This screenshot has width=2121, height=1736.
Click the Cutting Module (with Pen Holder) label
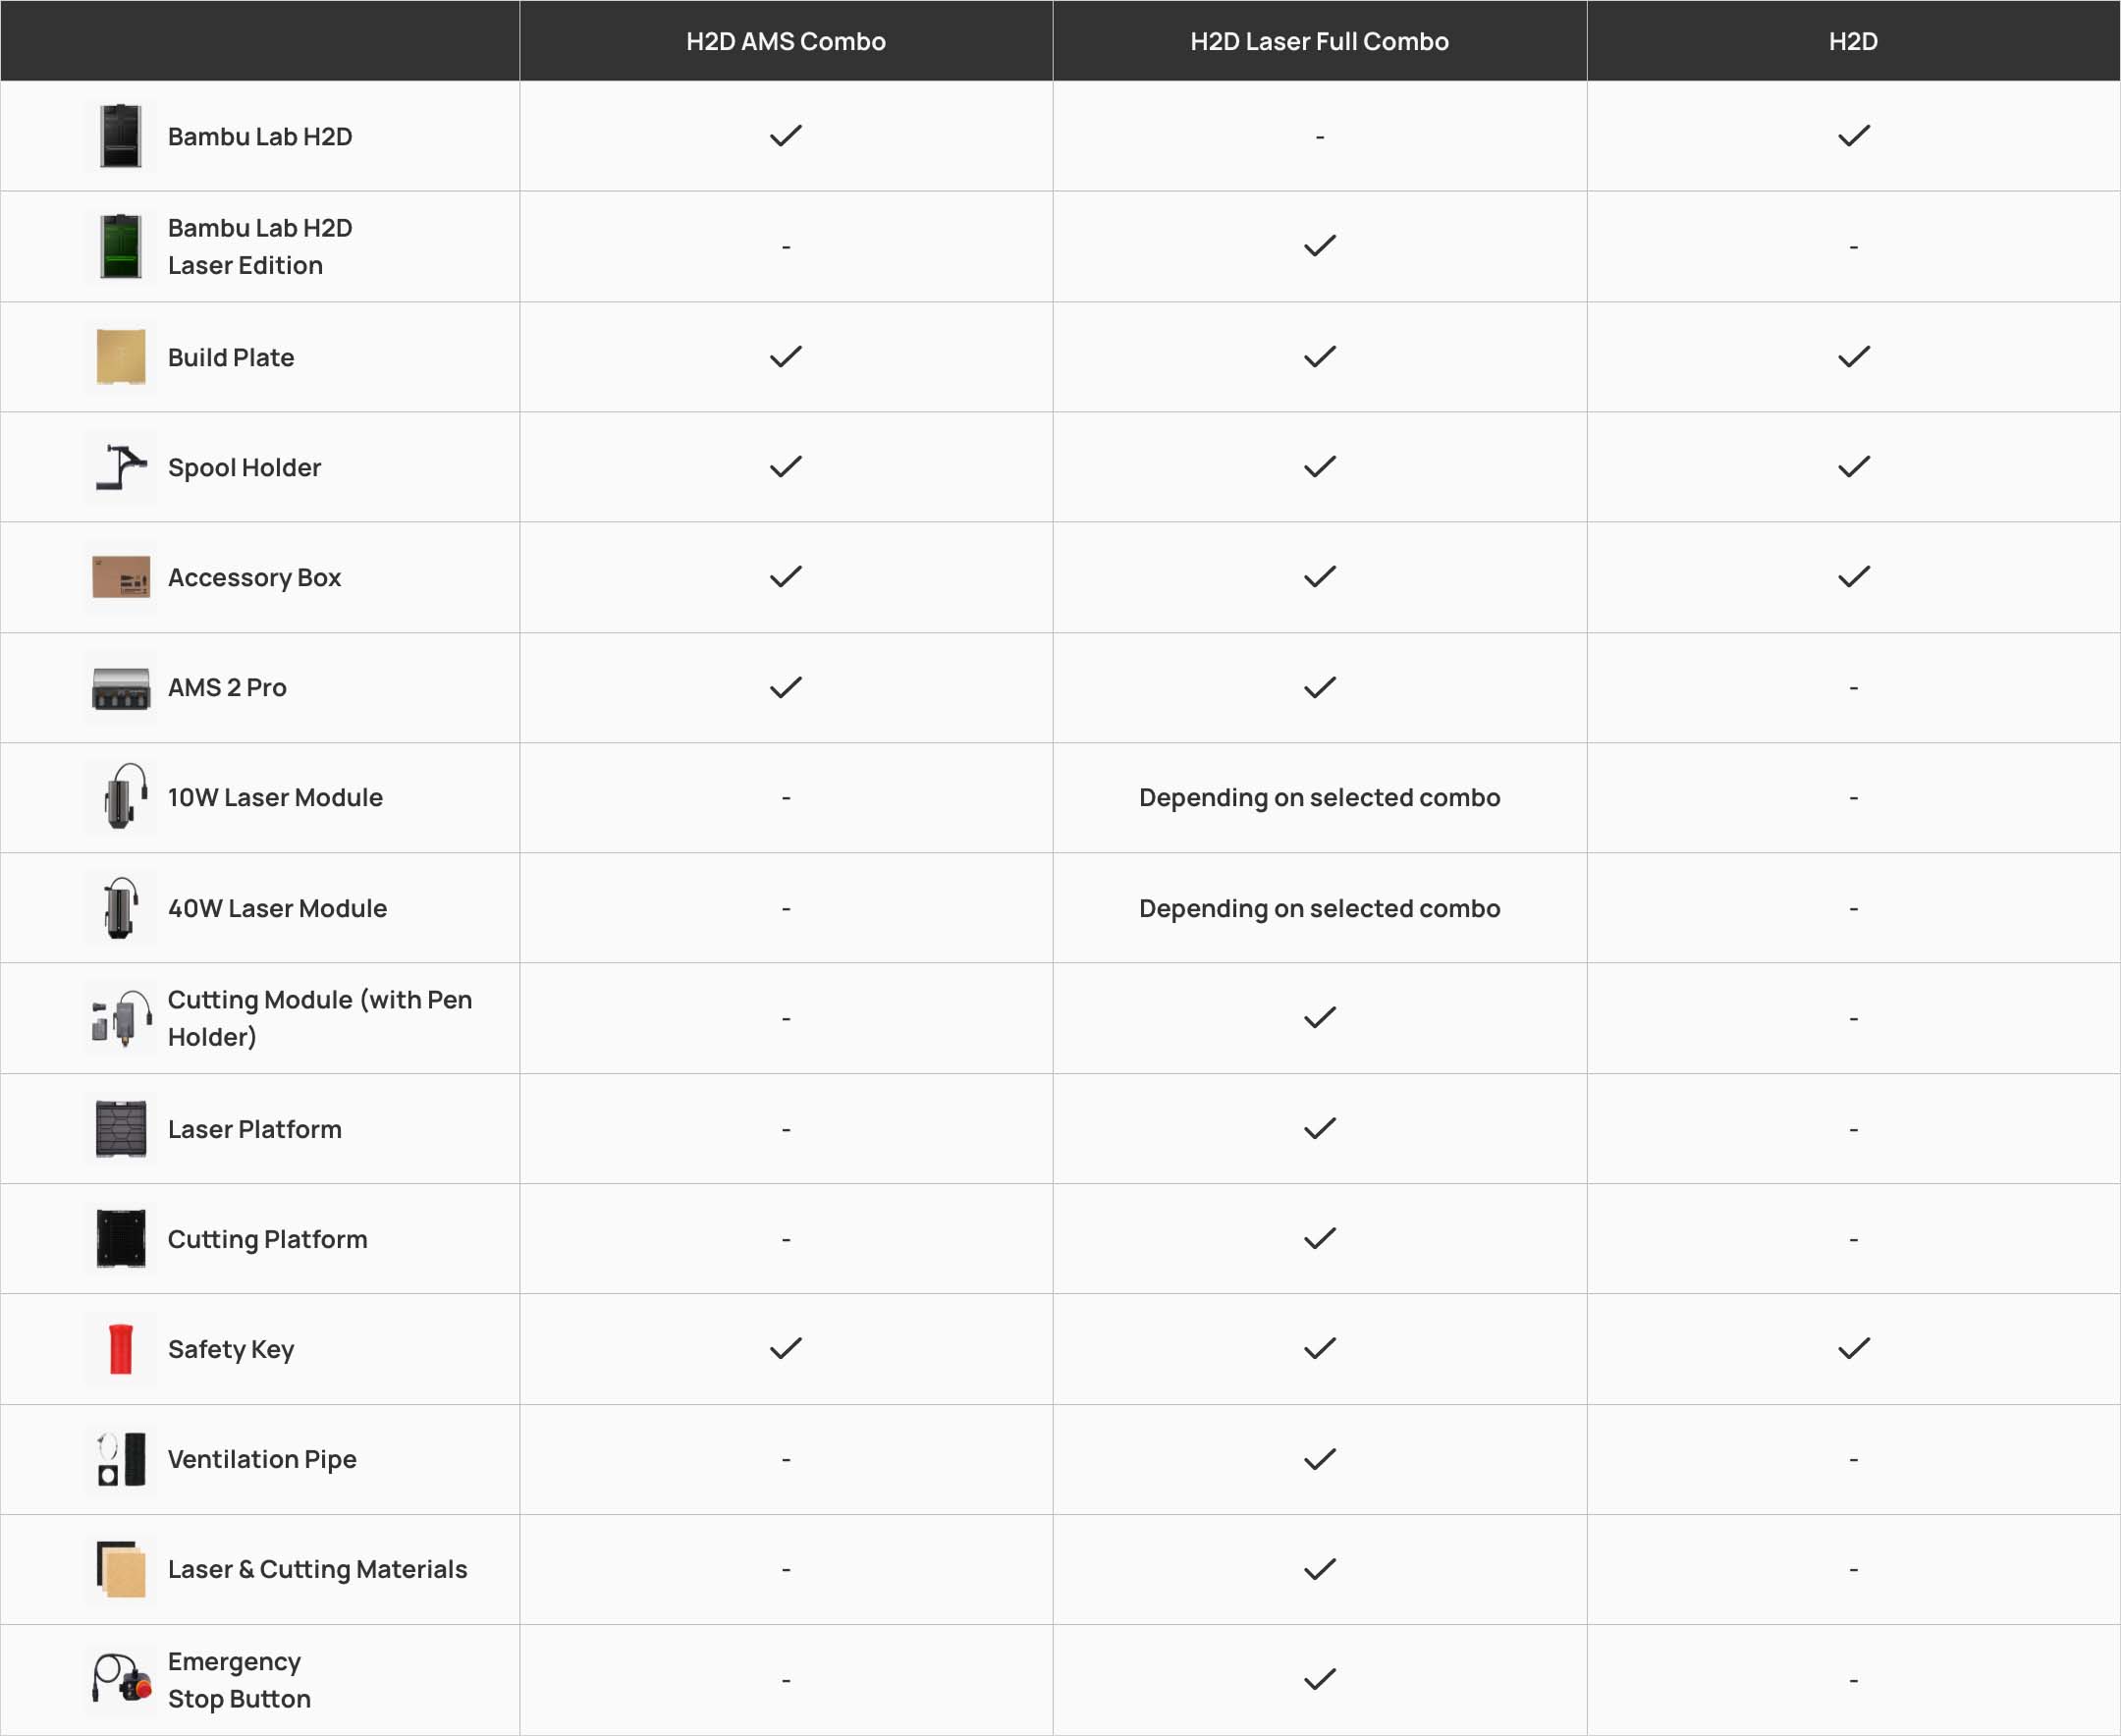(319, 1018)
